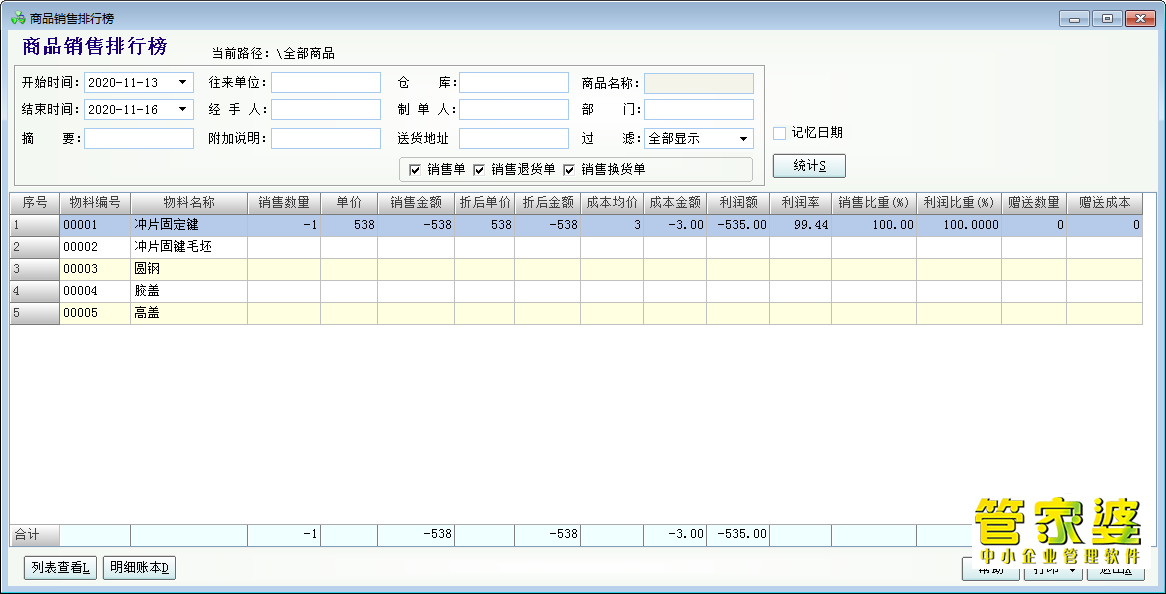
Task: Sort by the 物料名称 column header
Action: click(x=189, y=203)
